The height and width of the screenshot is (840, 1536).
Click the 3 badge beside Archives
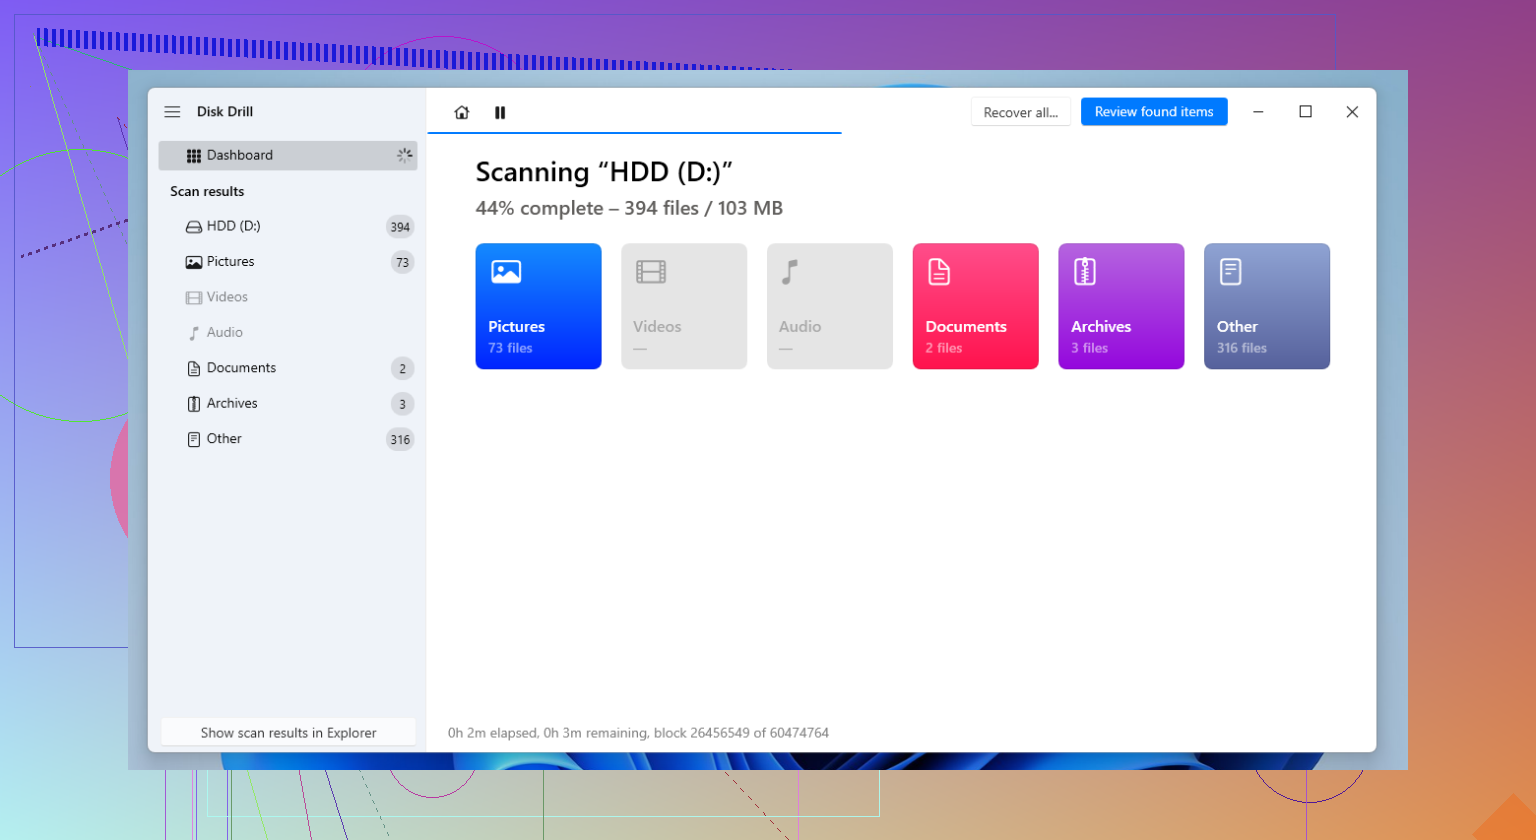click(402, 404)
